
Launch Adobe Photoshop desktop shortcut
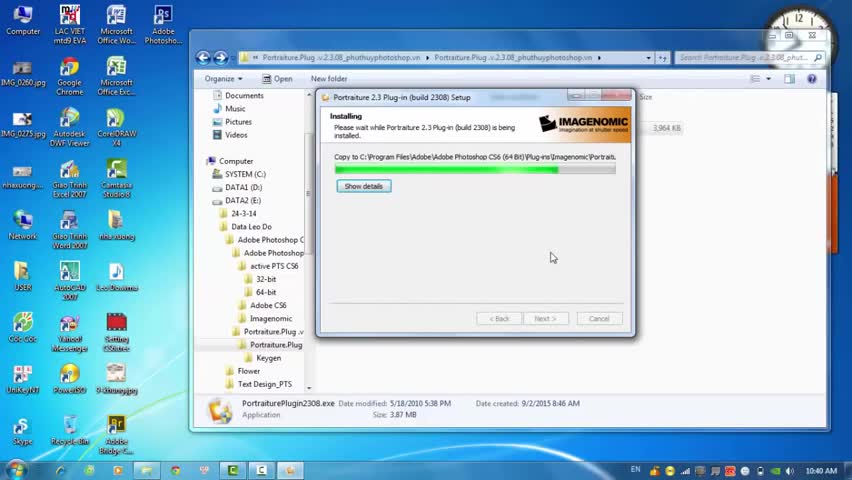click(163, 24)
